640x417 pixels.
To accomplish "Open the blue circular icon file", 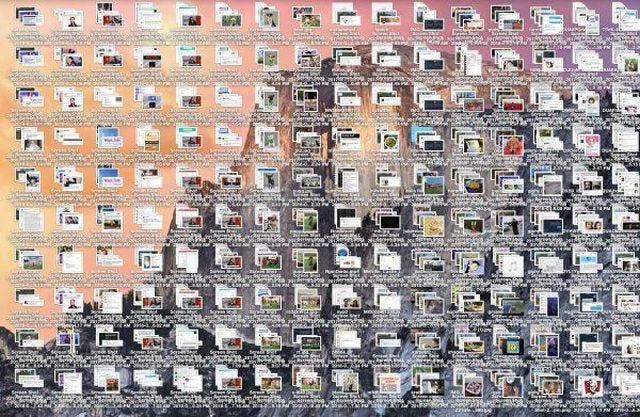I will [x=343, y=252].
